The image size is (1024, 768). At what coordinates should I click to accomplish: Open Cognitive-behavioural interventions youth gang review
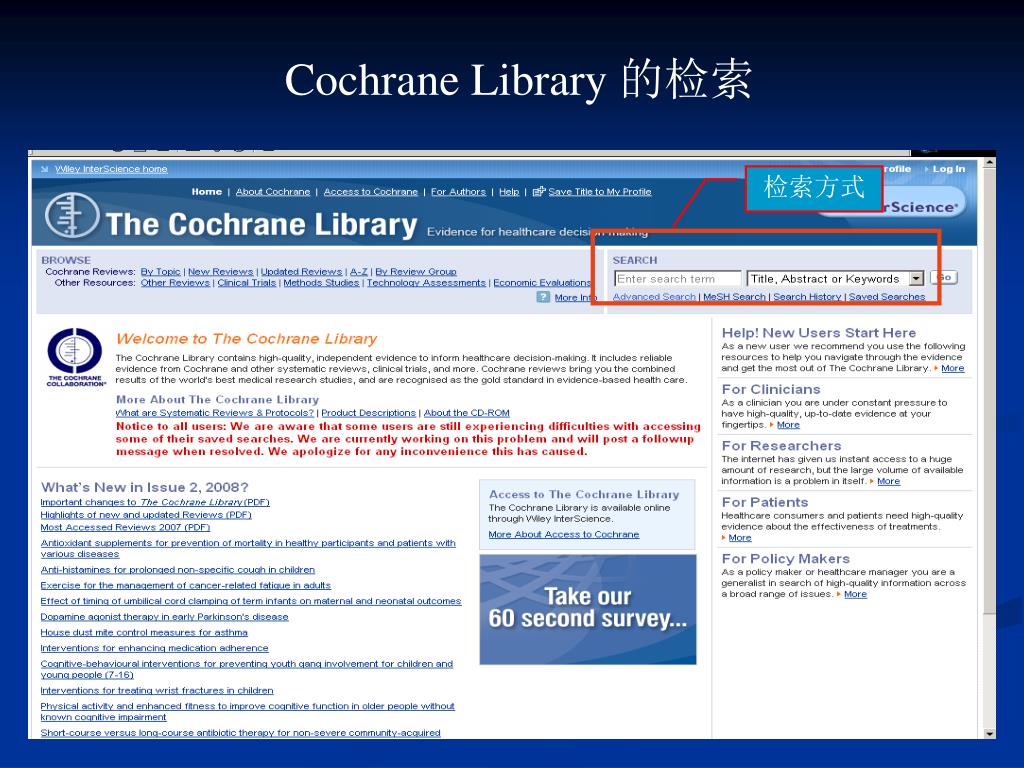[247, 669]
